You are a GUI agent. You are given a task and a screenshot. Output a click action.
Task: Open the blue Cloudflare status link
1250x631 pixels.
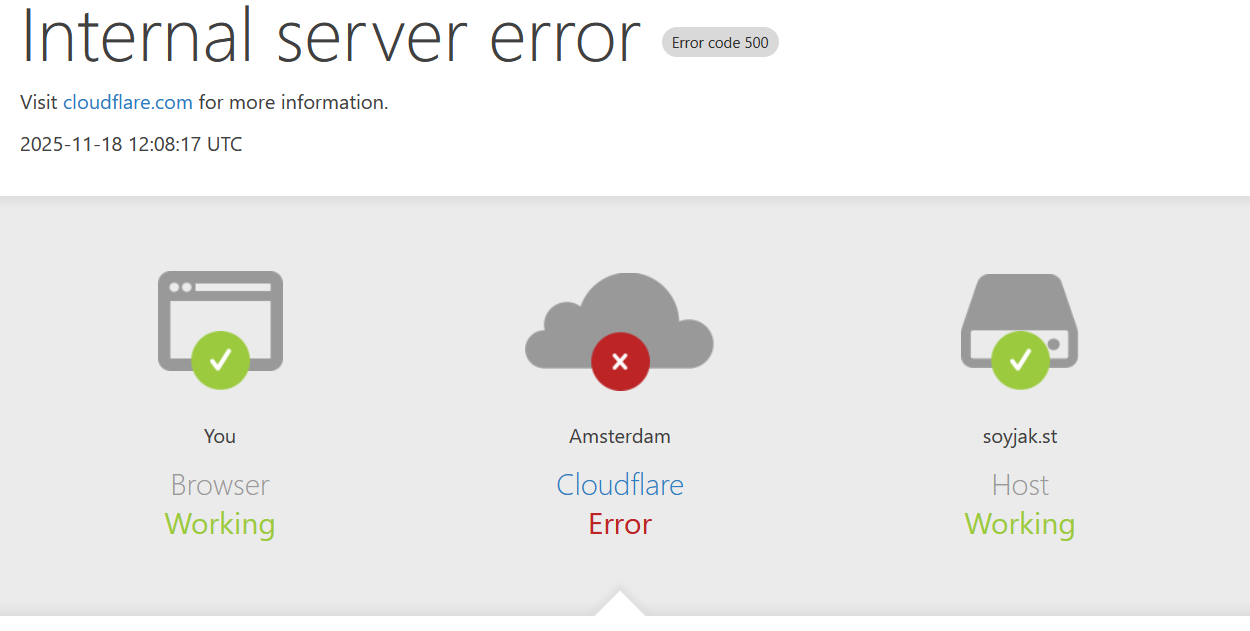[620, 485]
